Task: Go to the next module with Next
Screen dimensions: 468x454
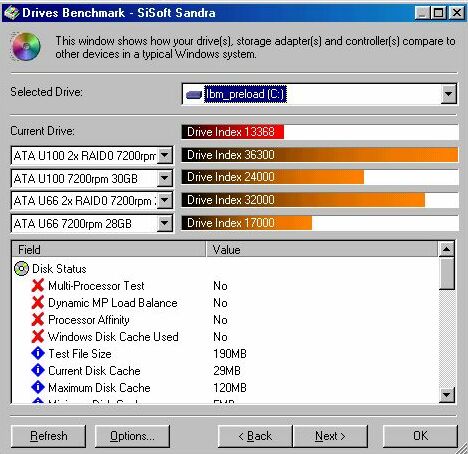Action: [x=330, y=436]
